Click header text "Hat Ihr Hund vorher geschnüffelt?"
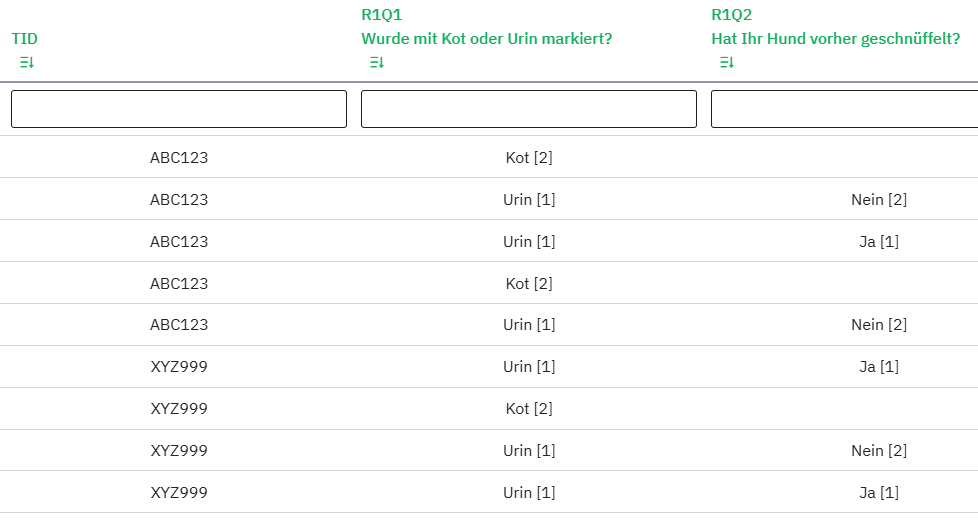 click(835, 39)
